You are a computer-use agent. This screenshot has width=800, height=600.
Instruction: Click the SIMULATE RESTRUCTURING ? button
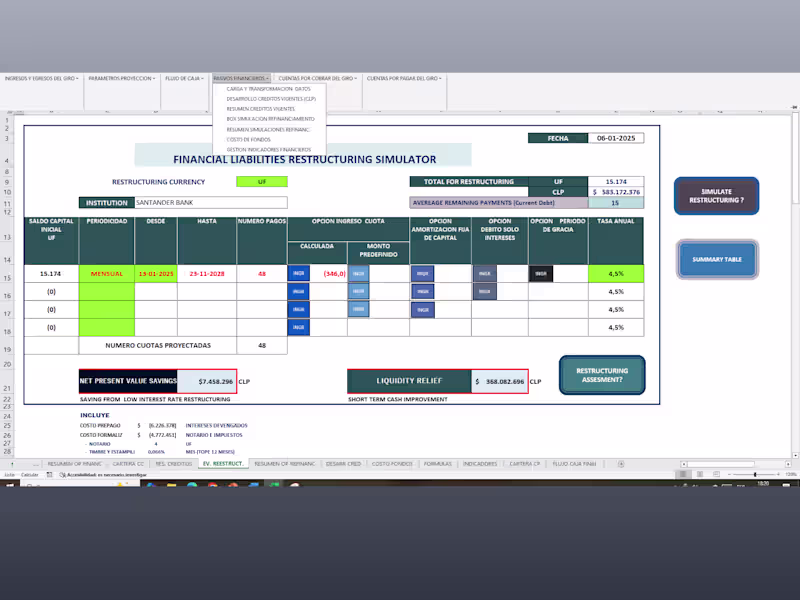(x=716, y=196)
